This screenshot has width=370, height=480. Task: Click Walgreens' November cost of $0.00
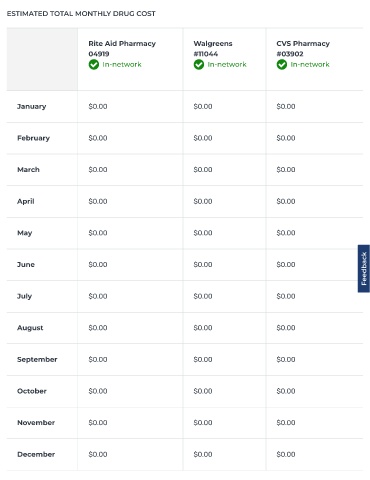point(203,423)
